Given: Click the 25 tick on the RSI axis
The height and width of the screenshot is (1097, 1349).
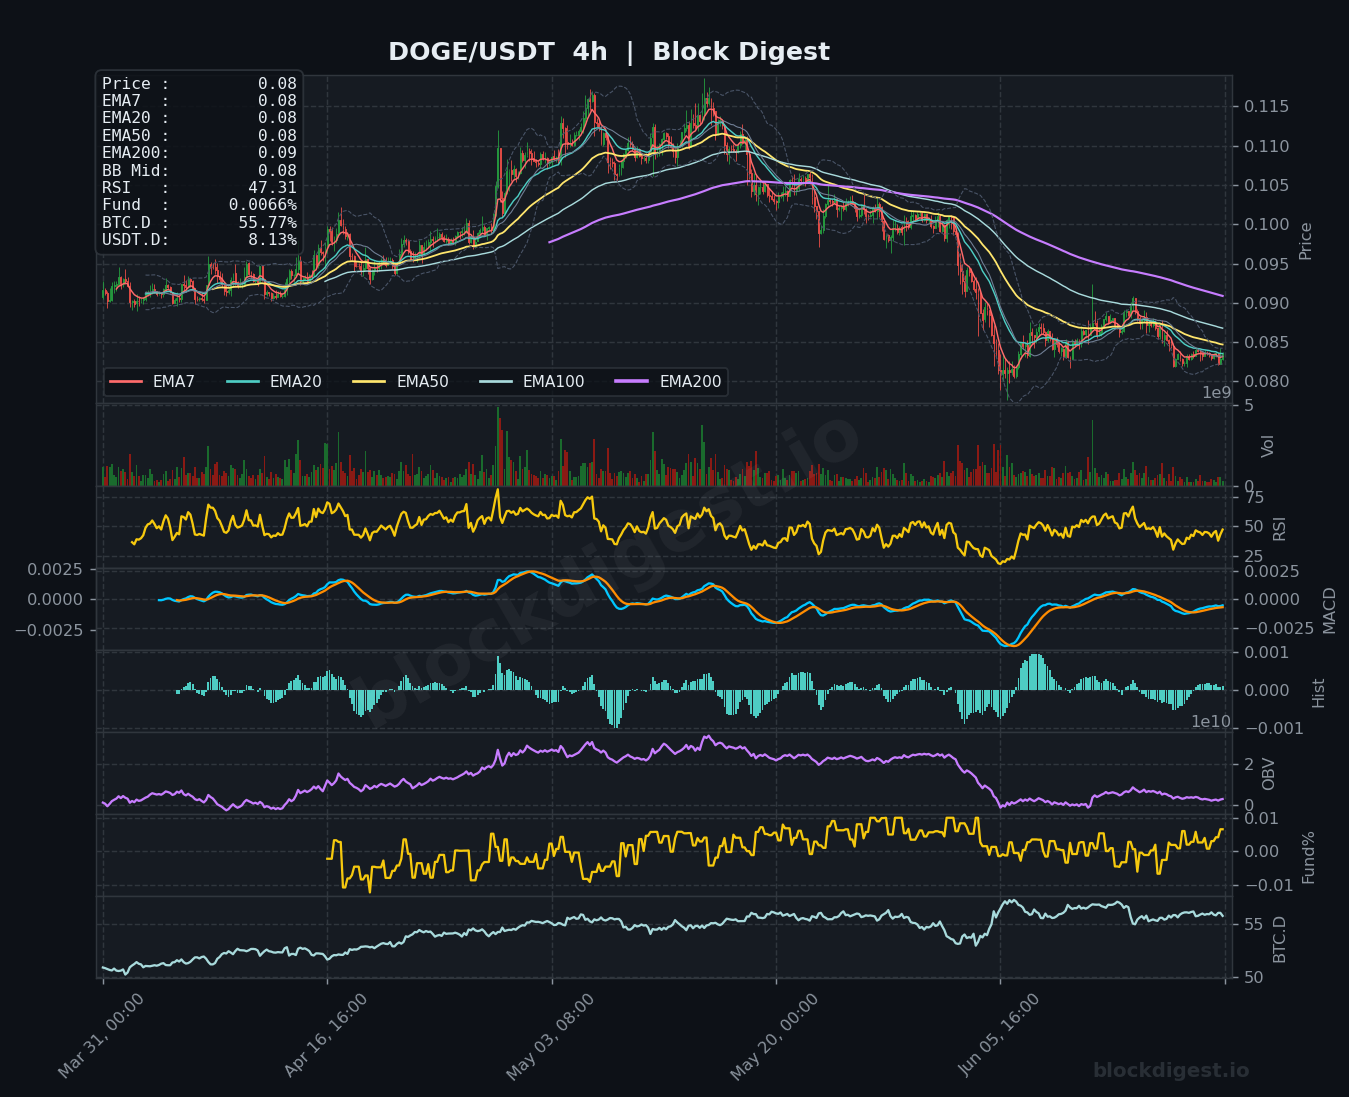Looking at the screenshot, I should tap(1254, 556).
